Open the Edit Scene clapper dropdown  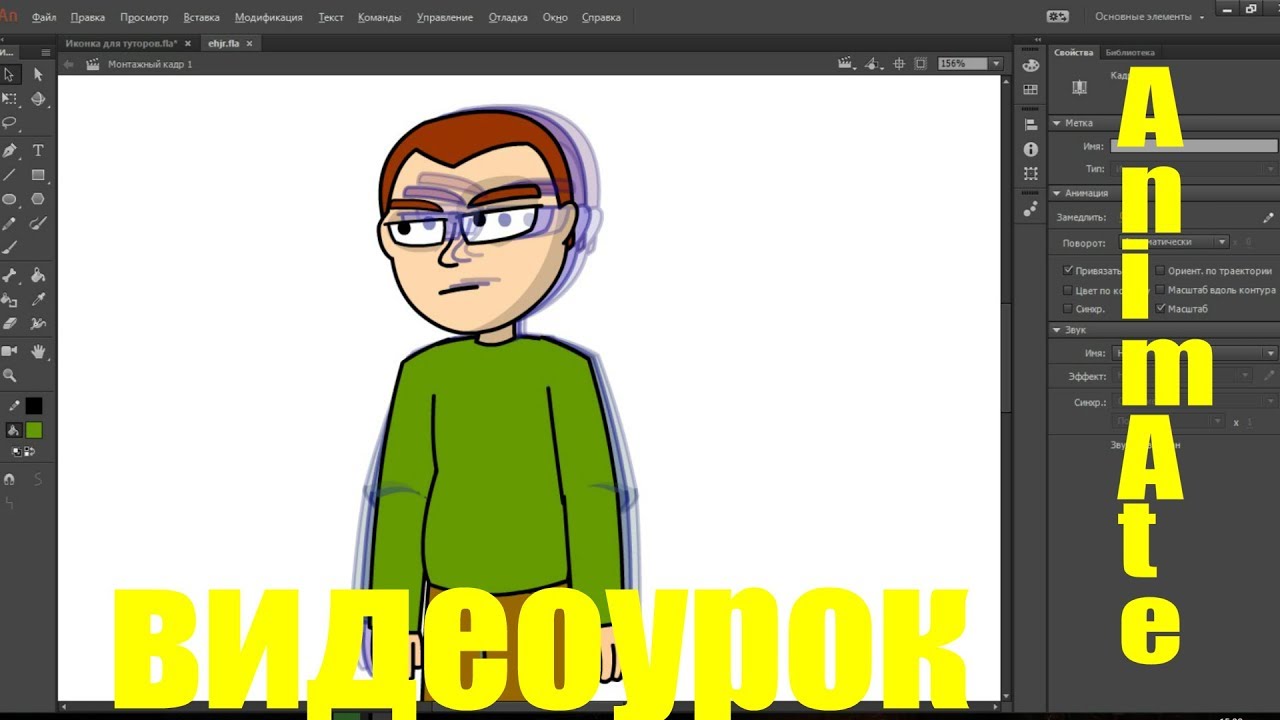(847, 63)
